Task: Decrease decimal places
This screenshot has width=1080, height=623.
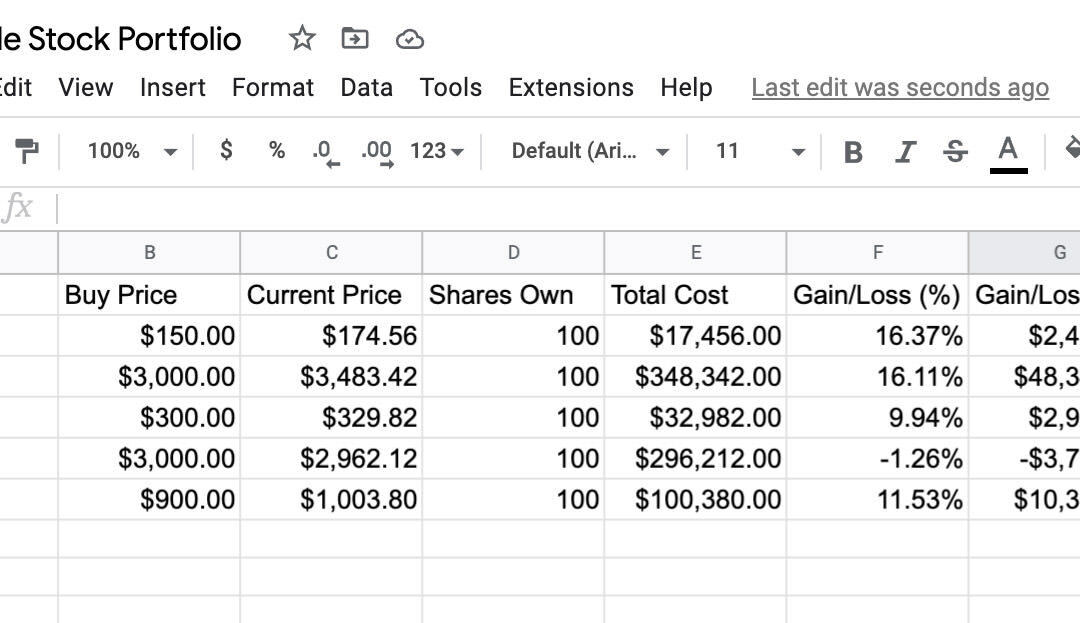Action: 323,152
